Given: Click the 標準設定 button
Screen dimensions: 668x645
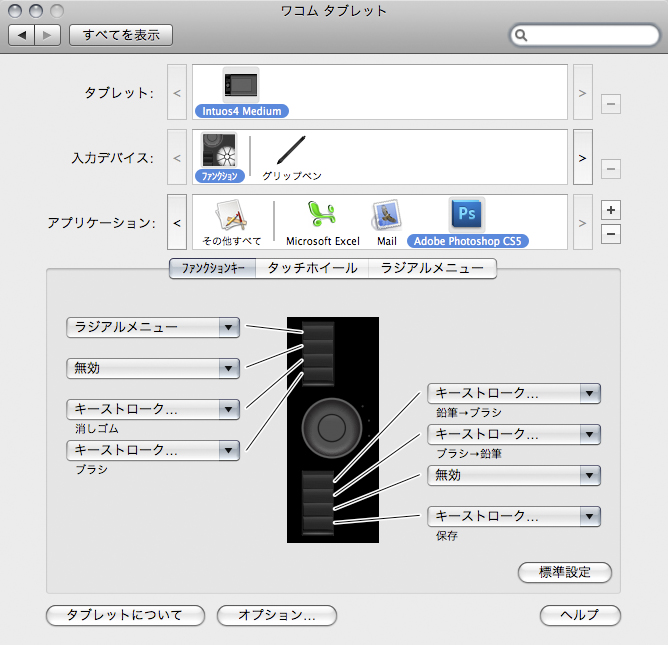Looking at the screenshot, I should click(564, 573).
